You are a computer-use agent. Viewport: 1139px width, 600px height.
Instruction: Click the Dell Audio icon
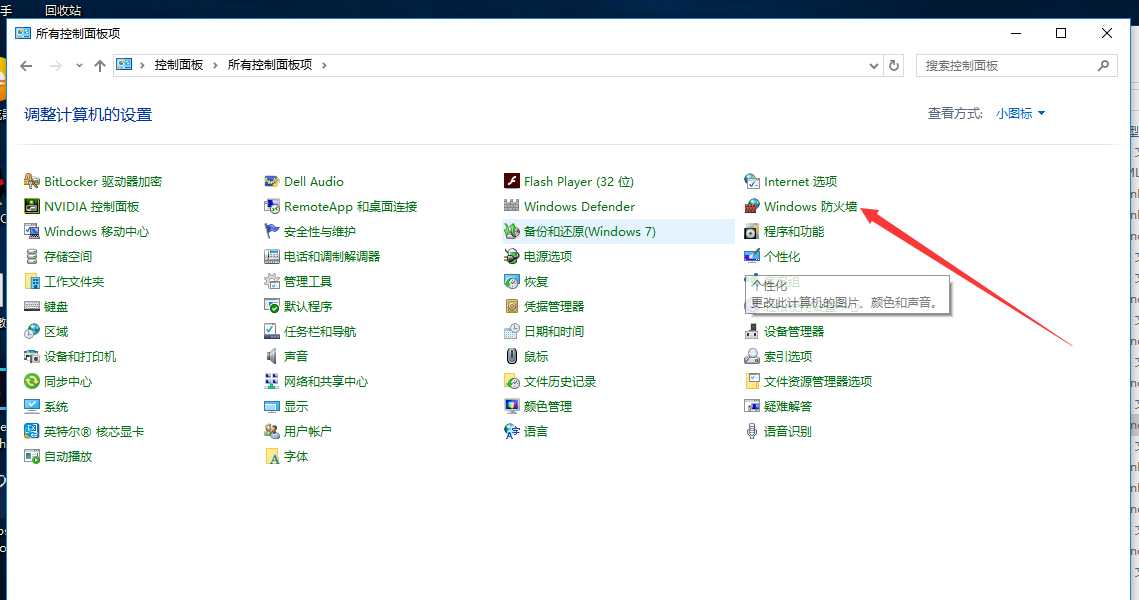(x=272, y=182)
